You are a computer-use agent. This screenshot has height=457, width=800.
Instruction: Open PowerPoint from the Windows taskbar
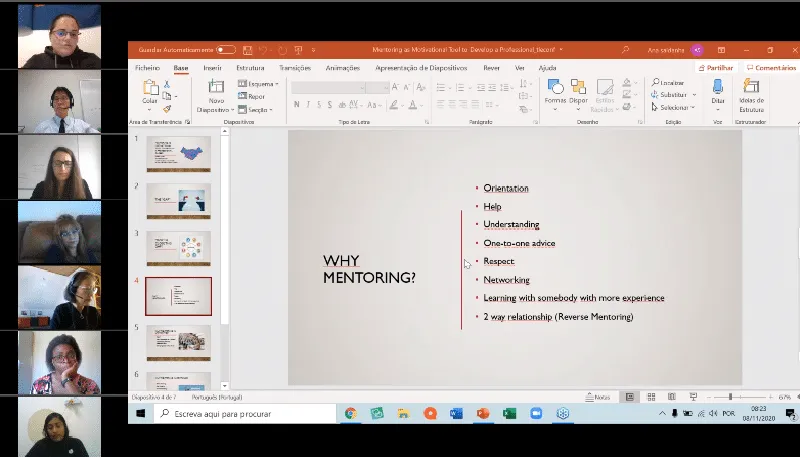(482, 413)
